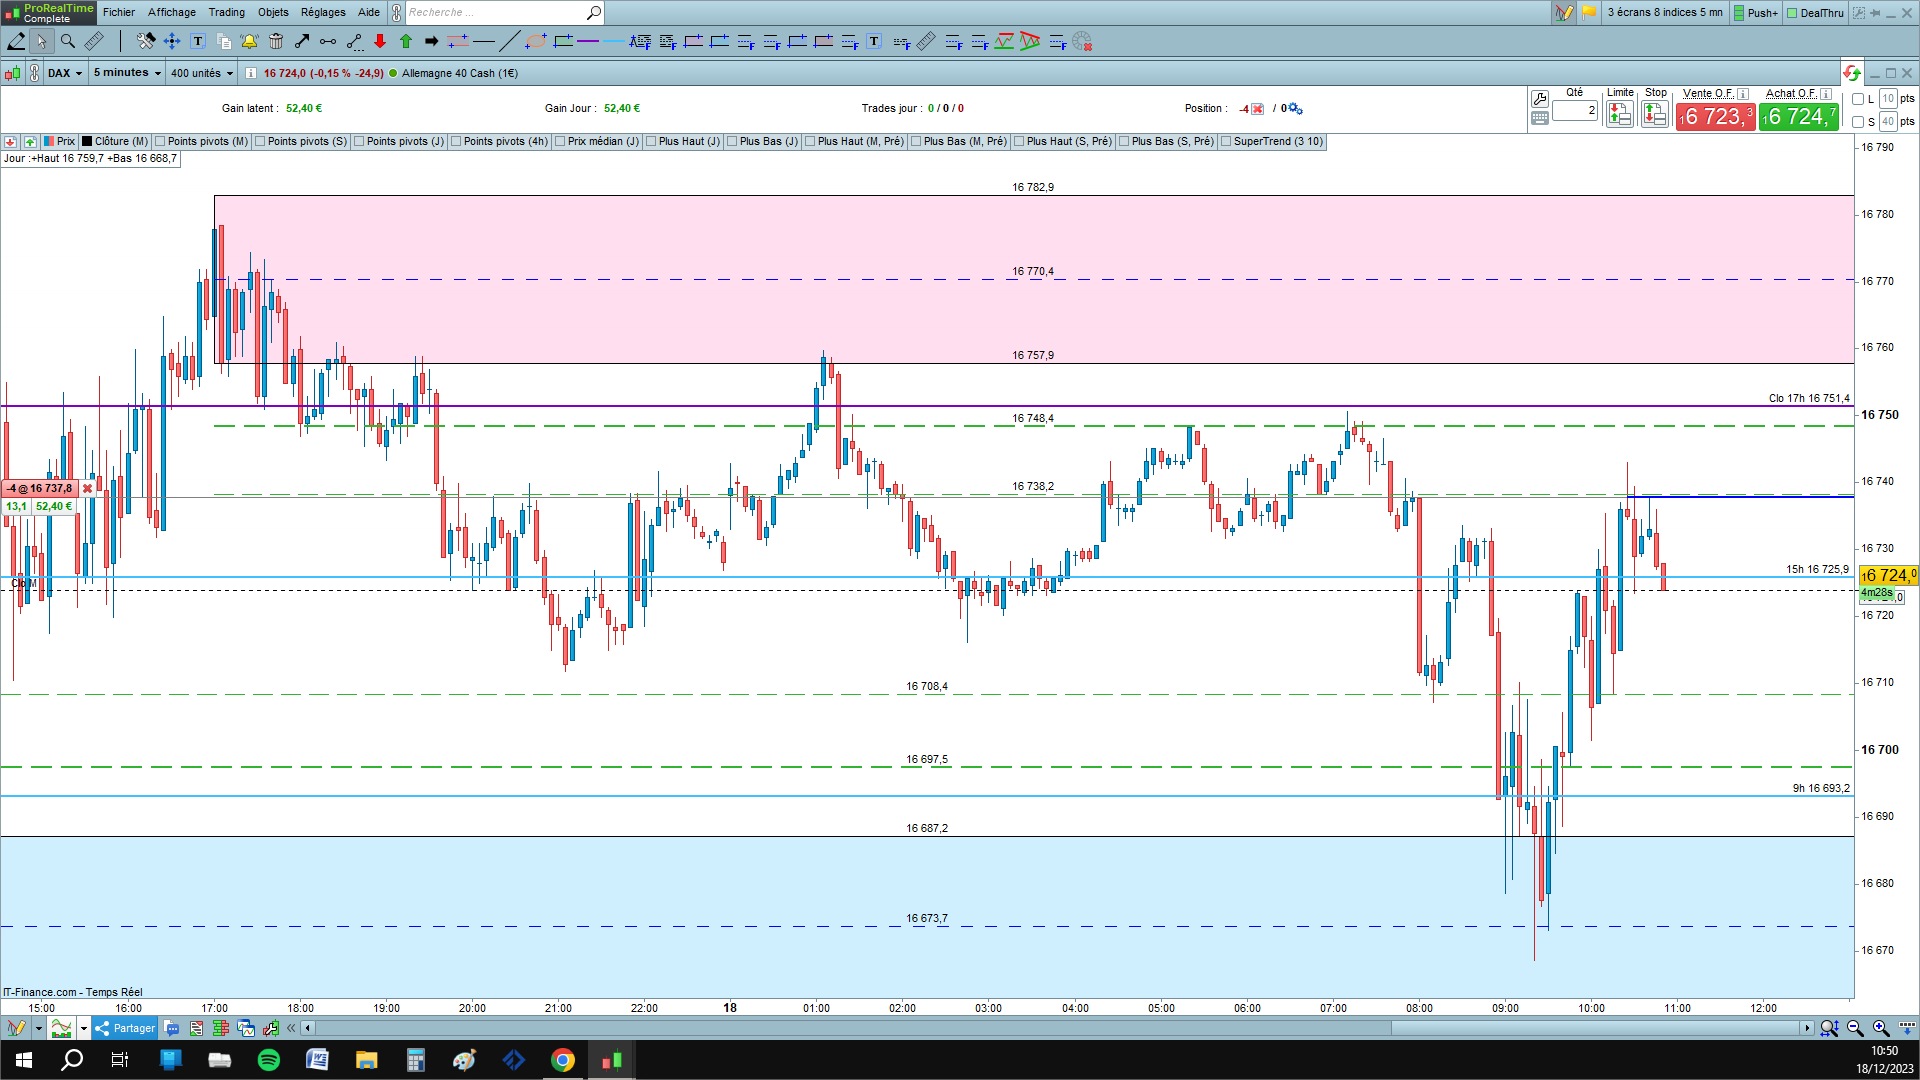Click the trash delete objects icon
Screen dimensions: 1920x1080
click(x=276, y=41)
